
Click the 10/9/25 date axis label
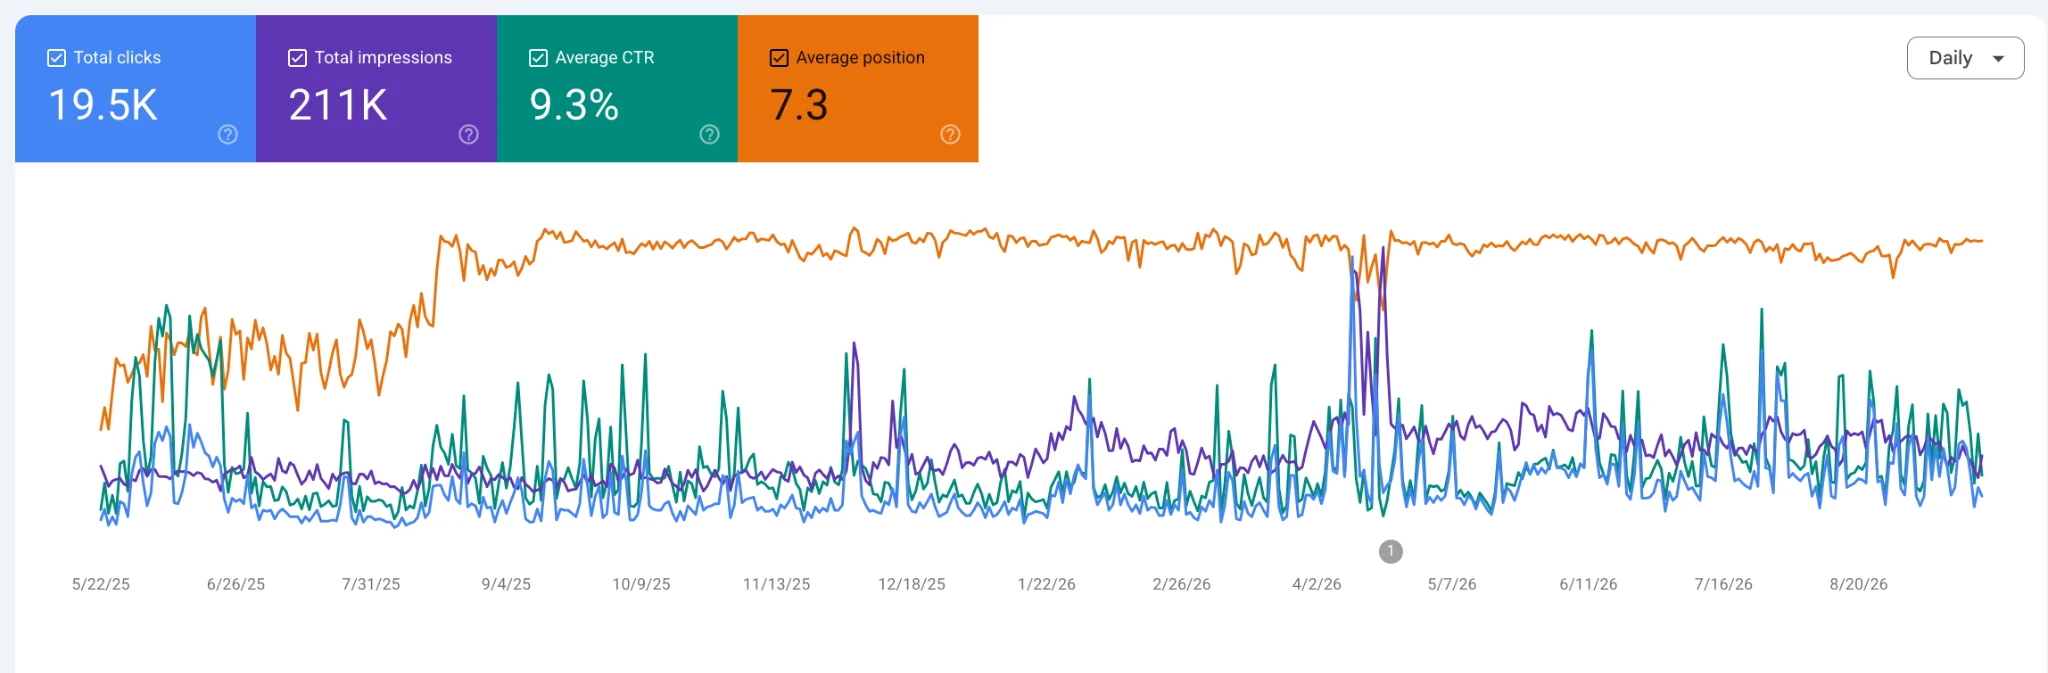(641, 584)
